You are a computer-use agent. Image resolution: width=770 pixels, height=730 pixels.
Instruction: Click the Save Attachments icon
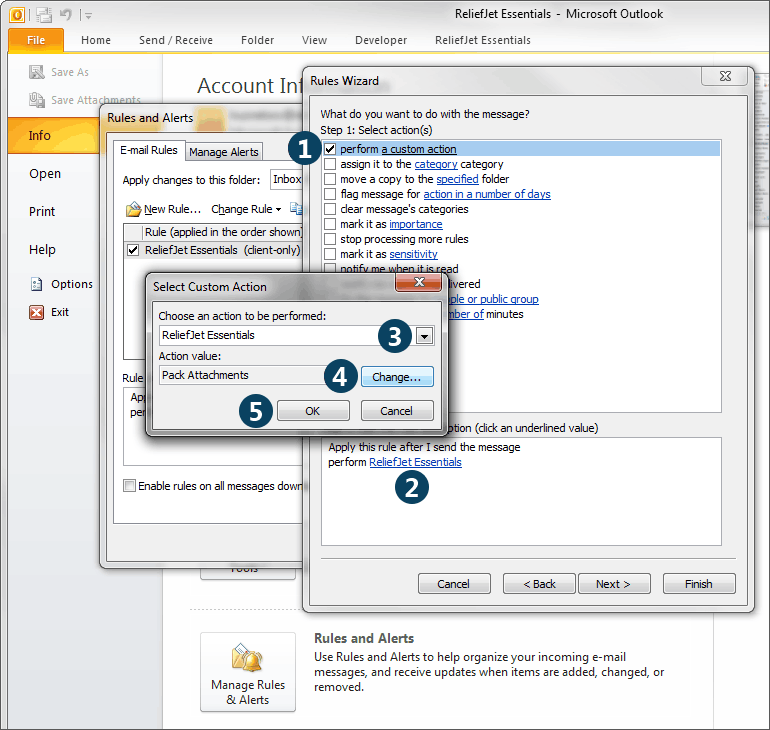pos(37,100)
